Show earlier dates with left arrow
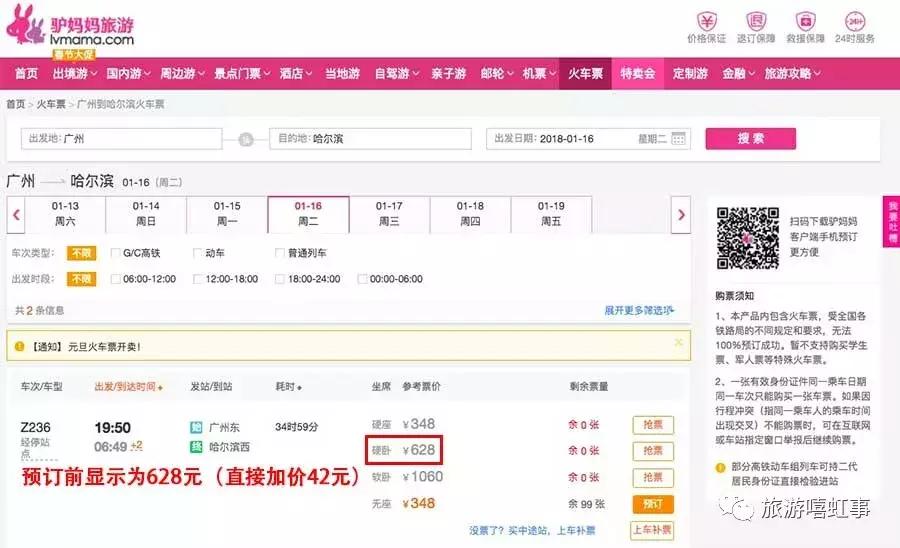 coord(16,215)
